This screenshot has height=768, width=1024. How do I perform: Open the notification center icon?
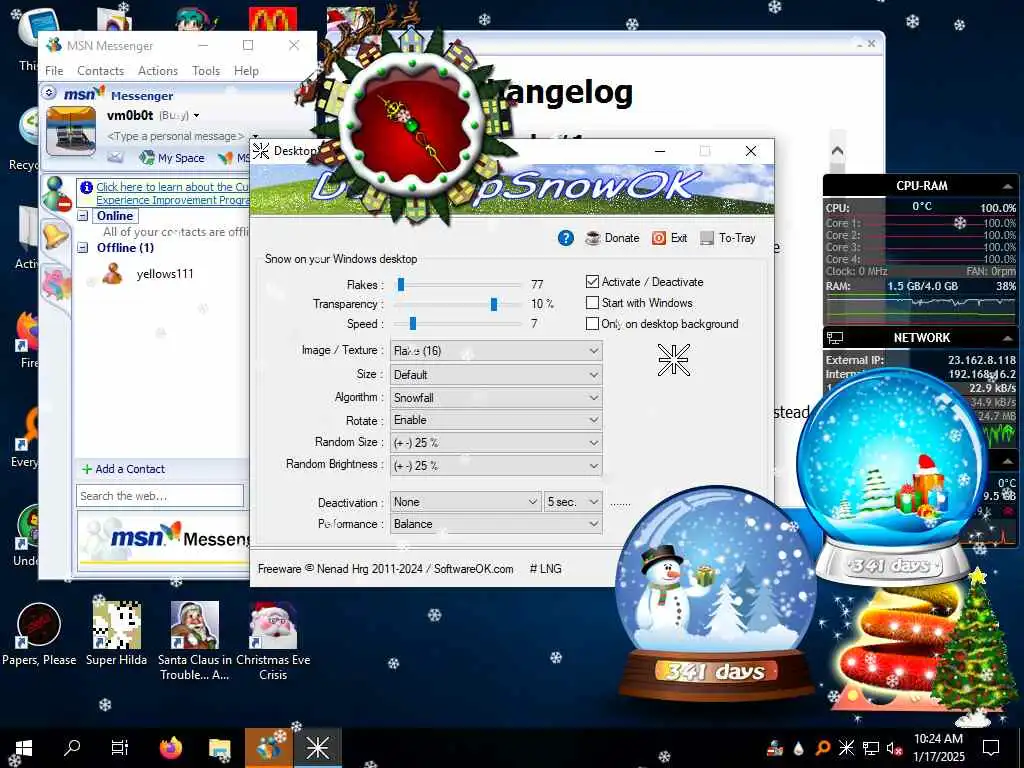click(991, 748)
